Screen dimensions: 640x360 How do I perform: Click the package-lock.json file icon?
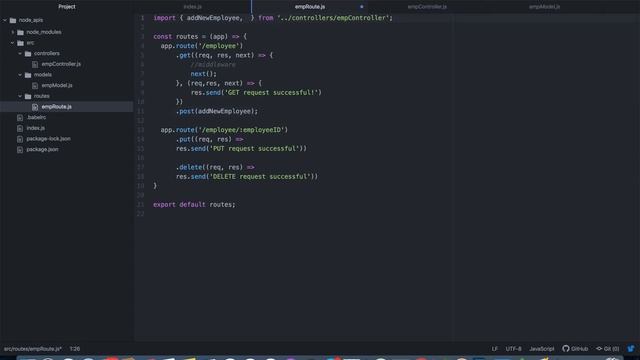click(20, 139)
